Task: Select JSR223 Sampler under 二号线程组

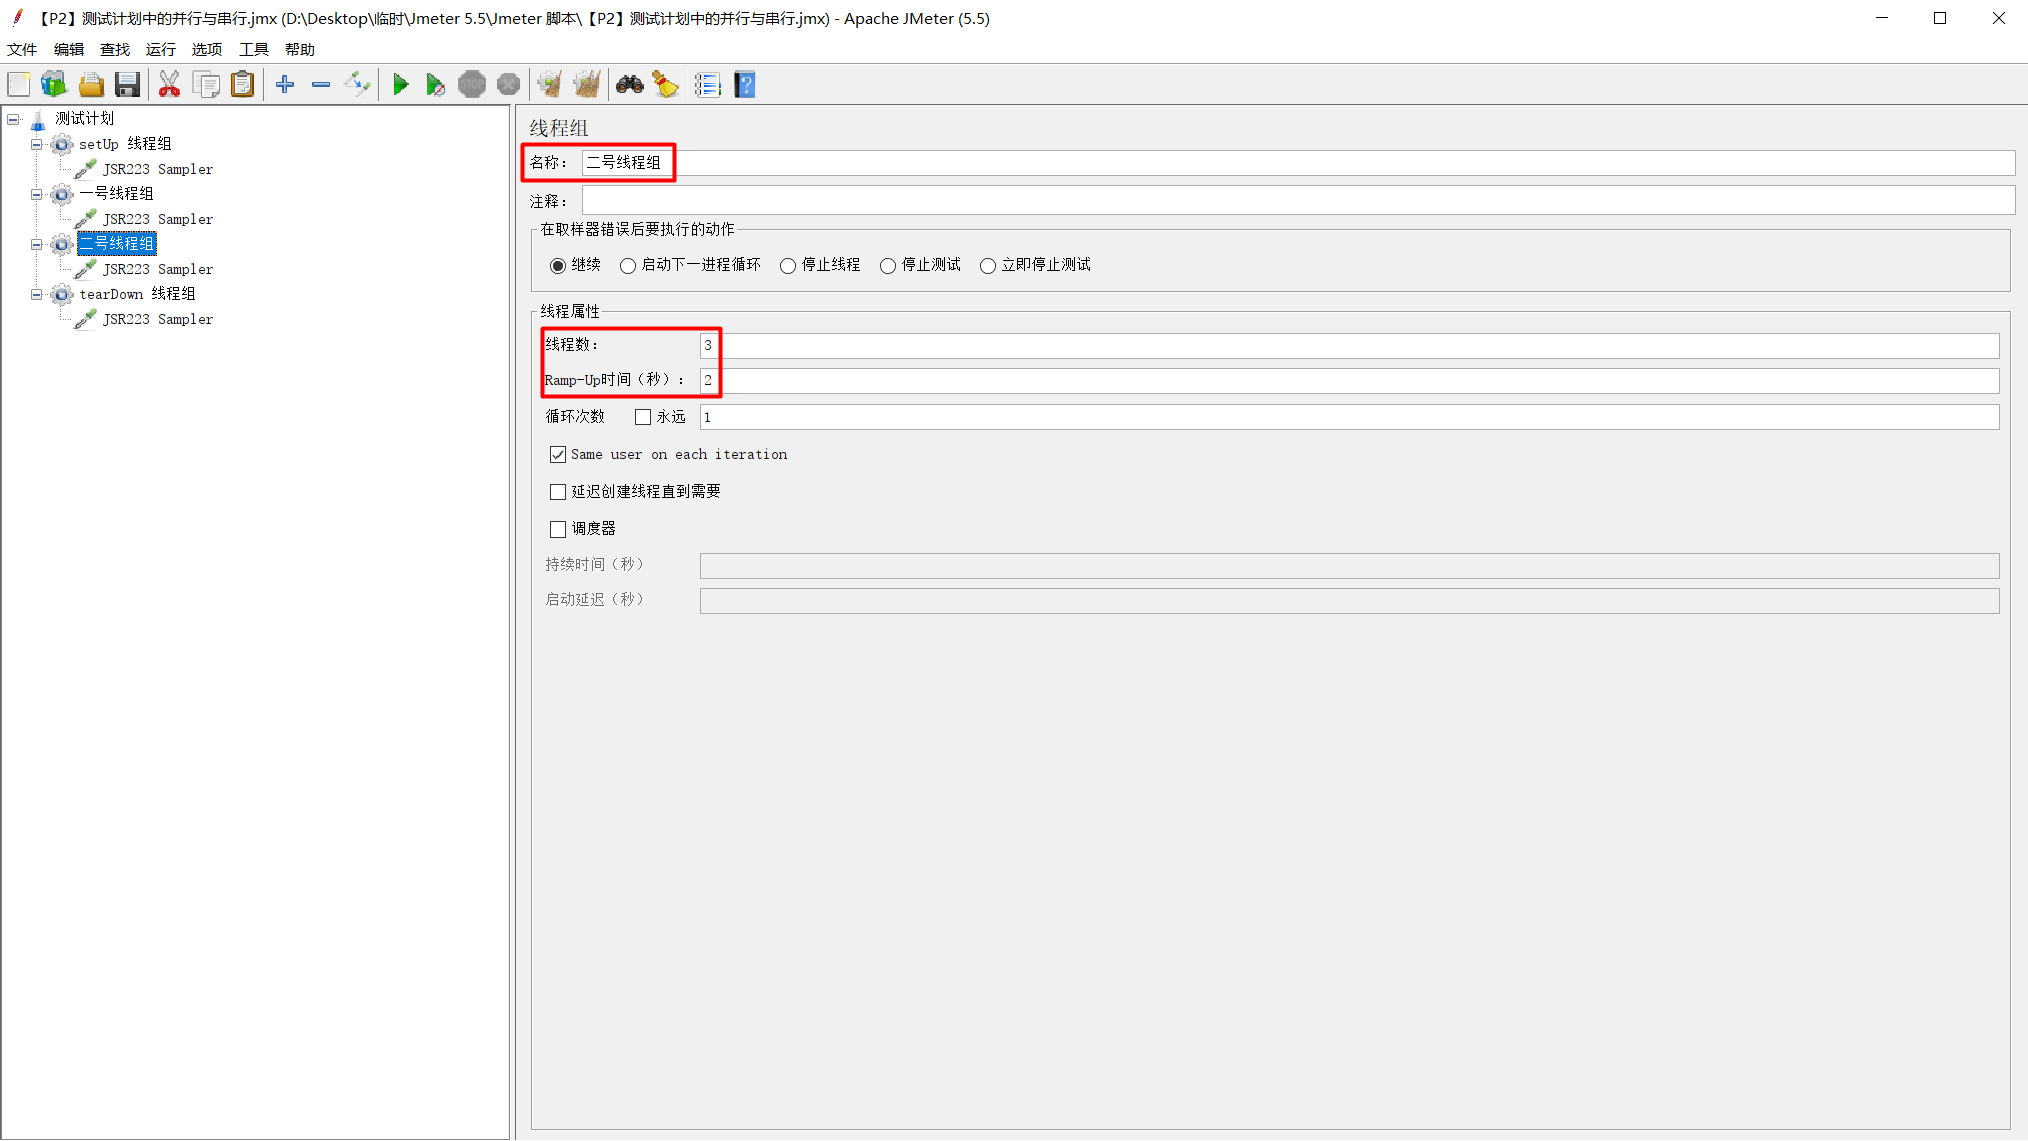Action: (158, 270)
